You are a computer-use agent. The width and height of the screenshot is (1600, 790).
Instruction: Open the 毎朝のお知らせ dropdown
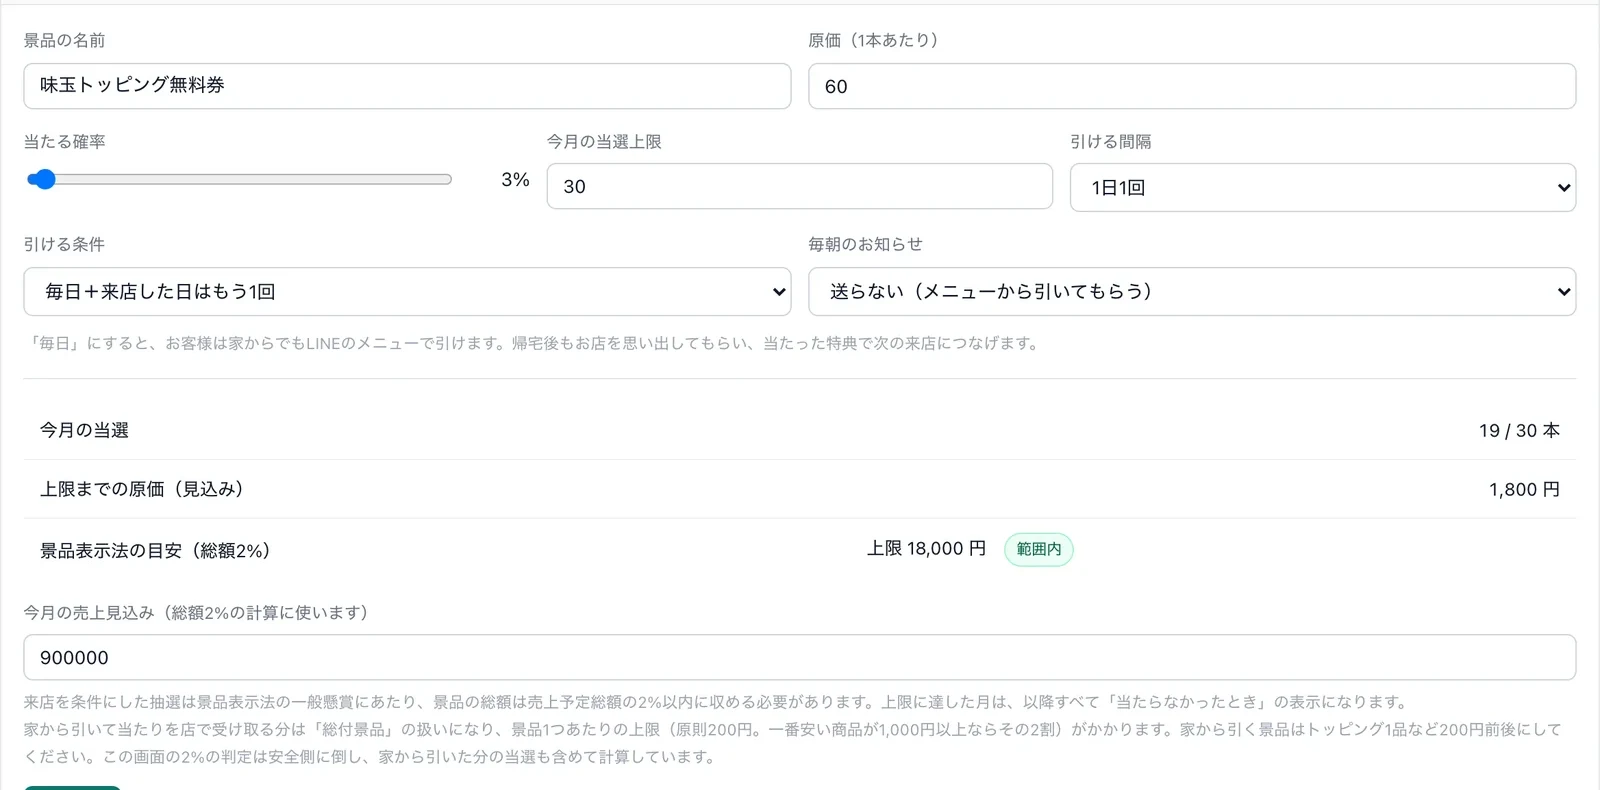coord(1192,291)
